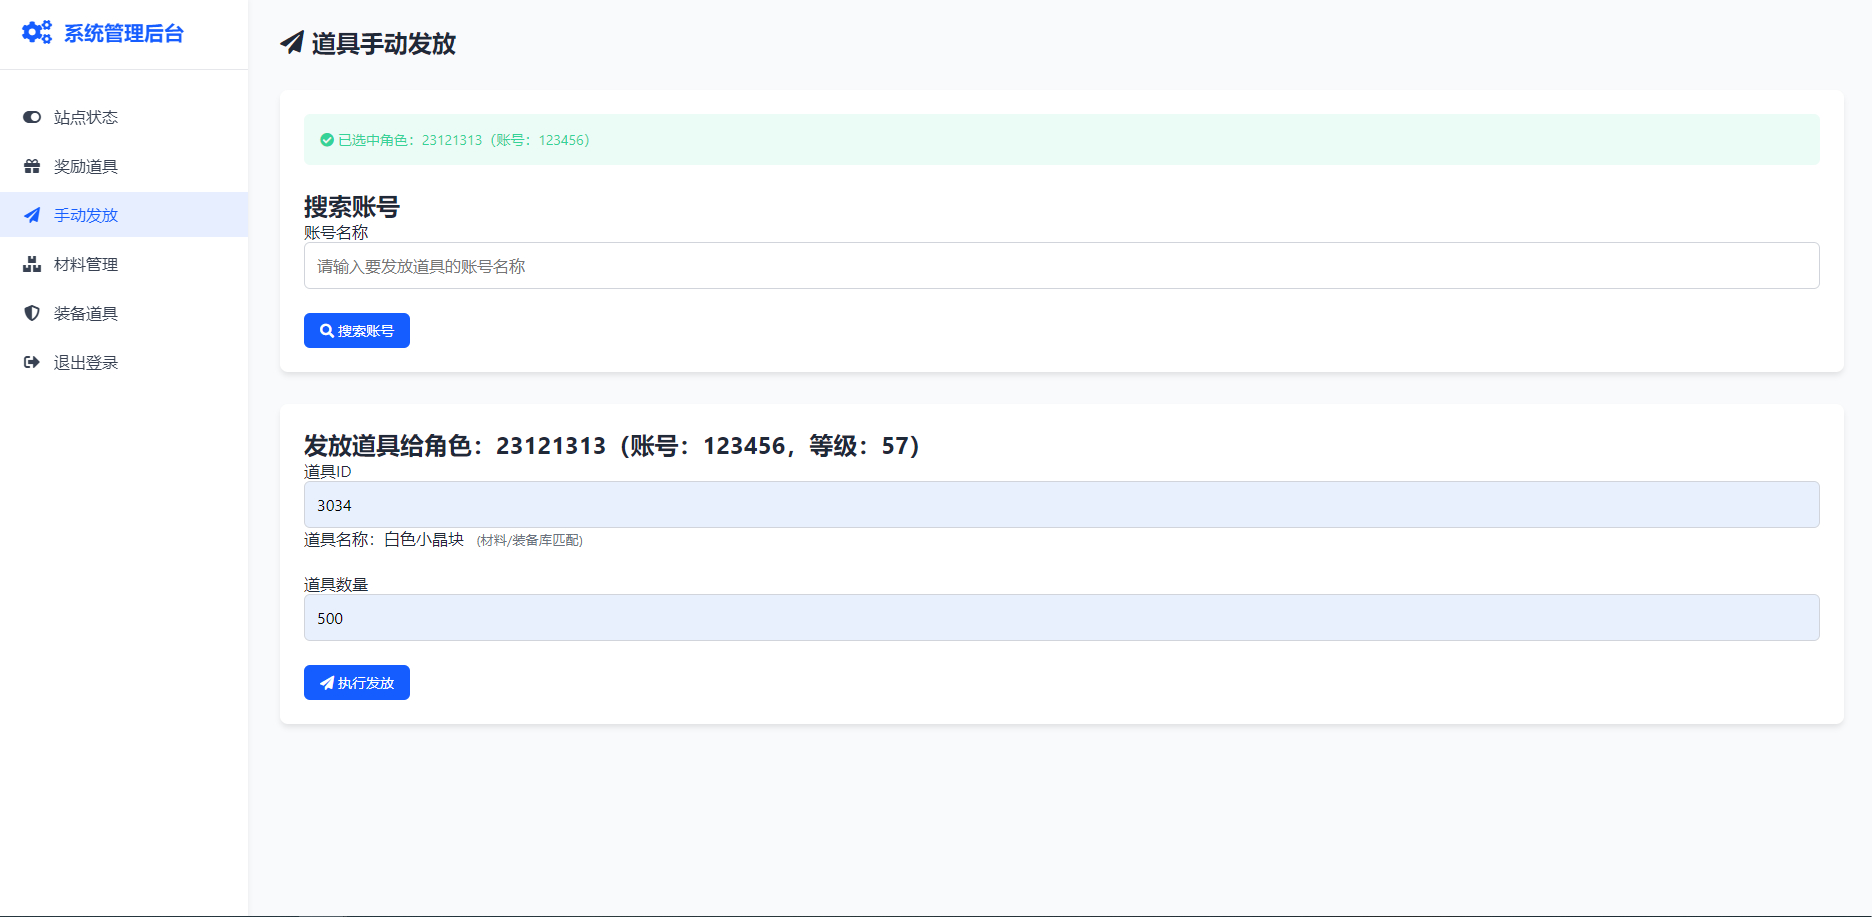Click the toggle icon beside 站点状态
This screenshot has height=917, width=1872.
click(x=32, y=117)
